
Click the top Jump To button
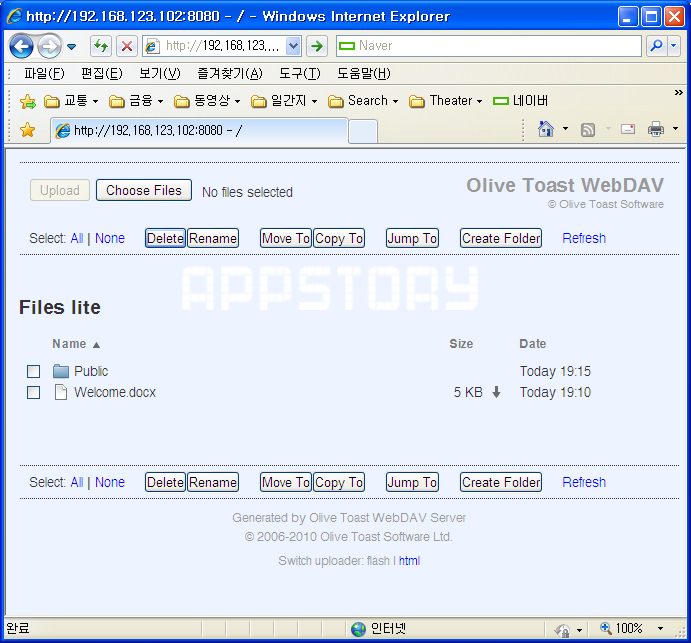pyautogui.click(x=412, y=238)
